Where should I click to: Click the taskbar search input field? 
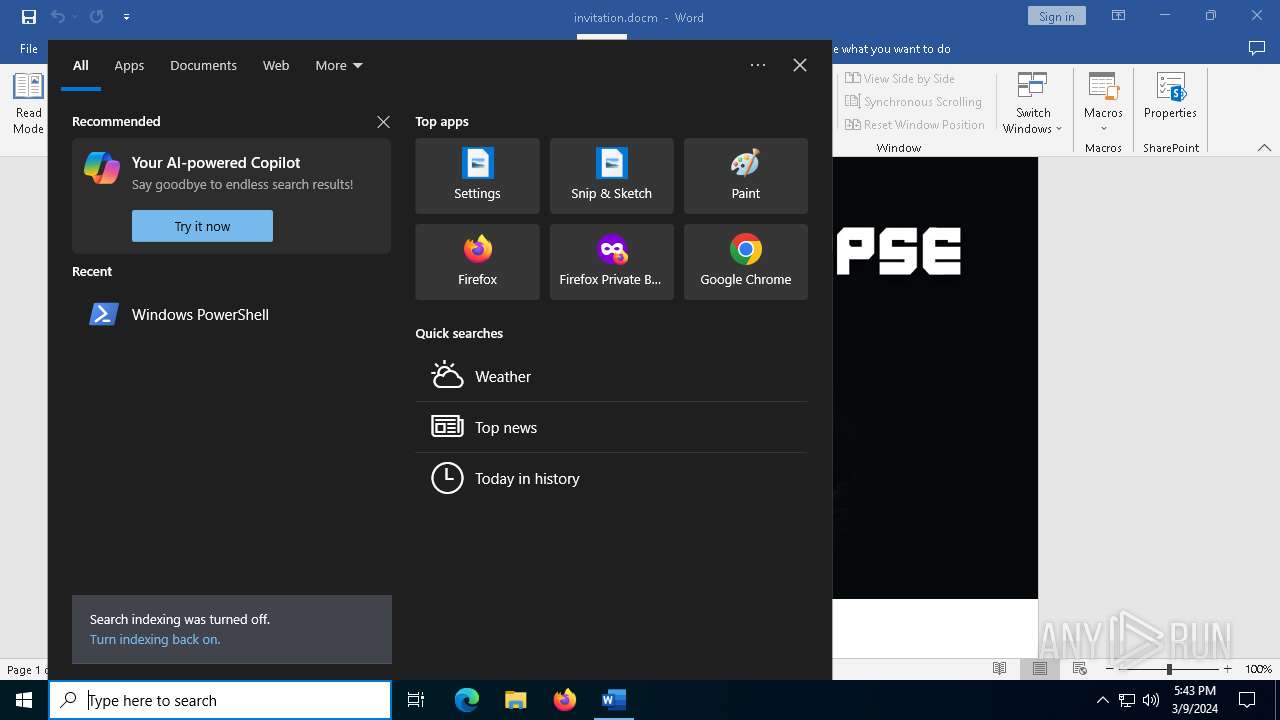pos(220,700)
